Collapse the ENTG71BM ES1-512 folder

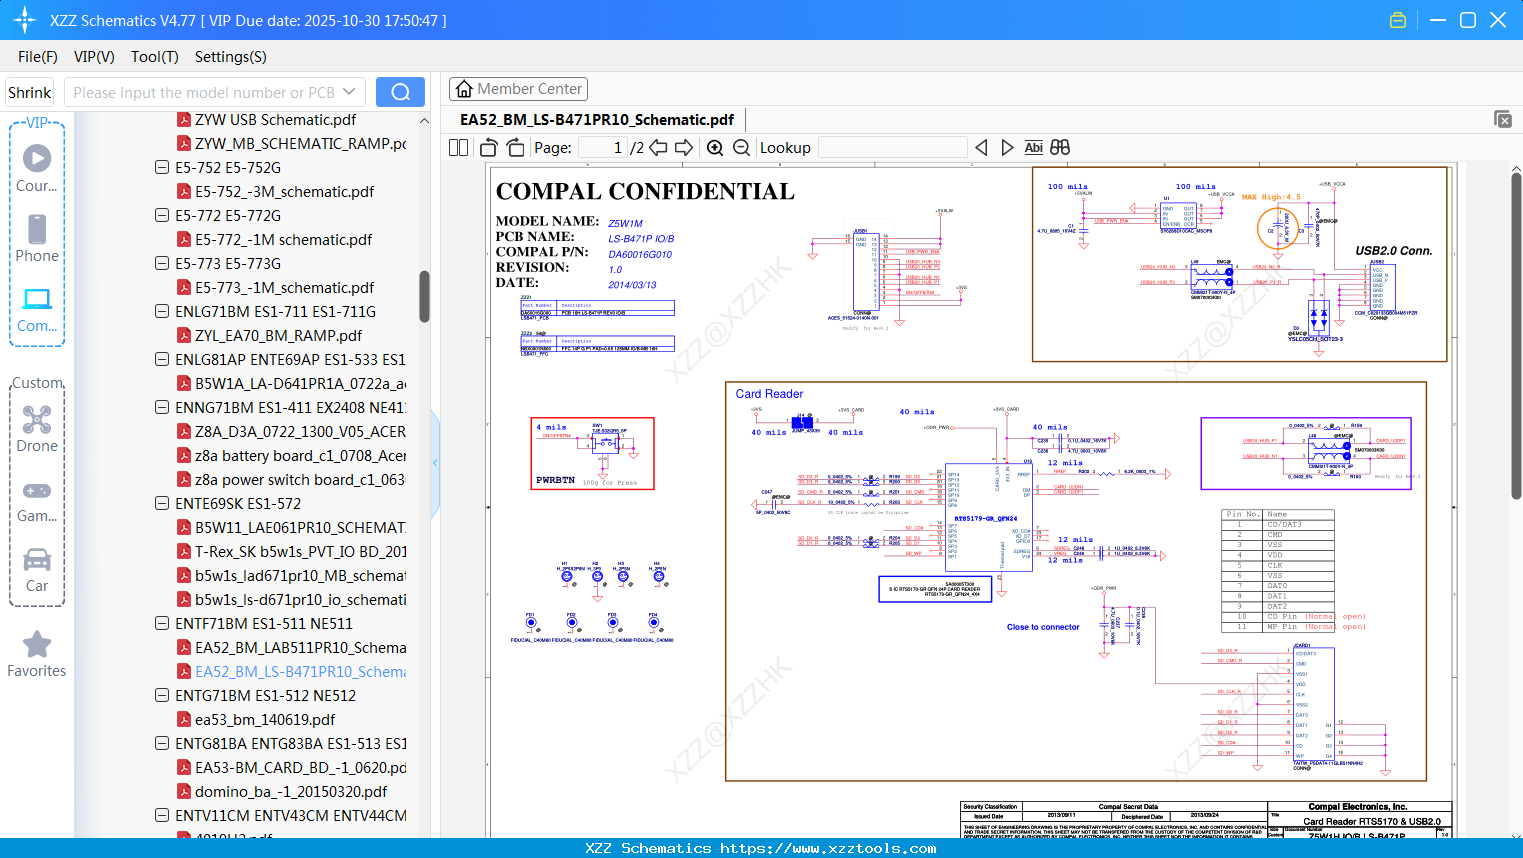click(x=162, y=695)
